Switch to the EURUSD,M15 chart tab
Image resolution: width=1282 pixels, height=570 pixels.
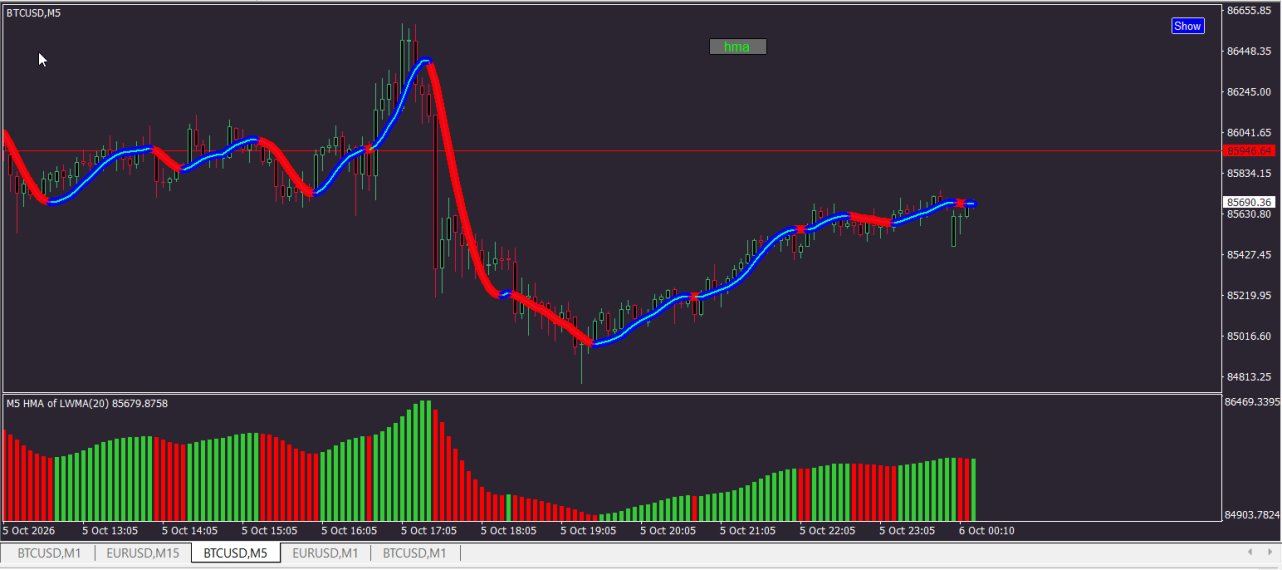tap(142, 553)
